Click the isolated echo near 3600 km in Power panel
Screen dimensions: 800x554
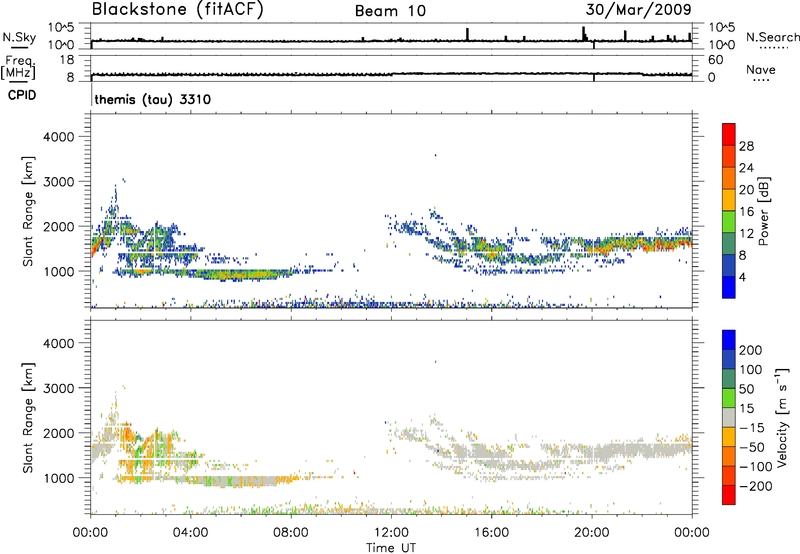coord(435,155)
